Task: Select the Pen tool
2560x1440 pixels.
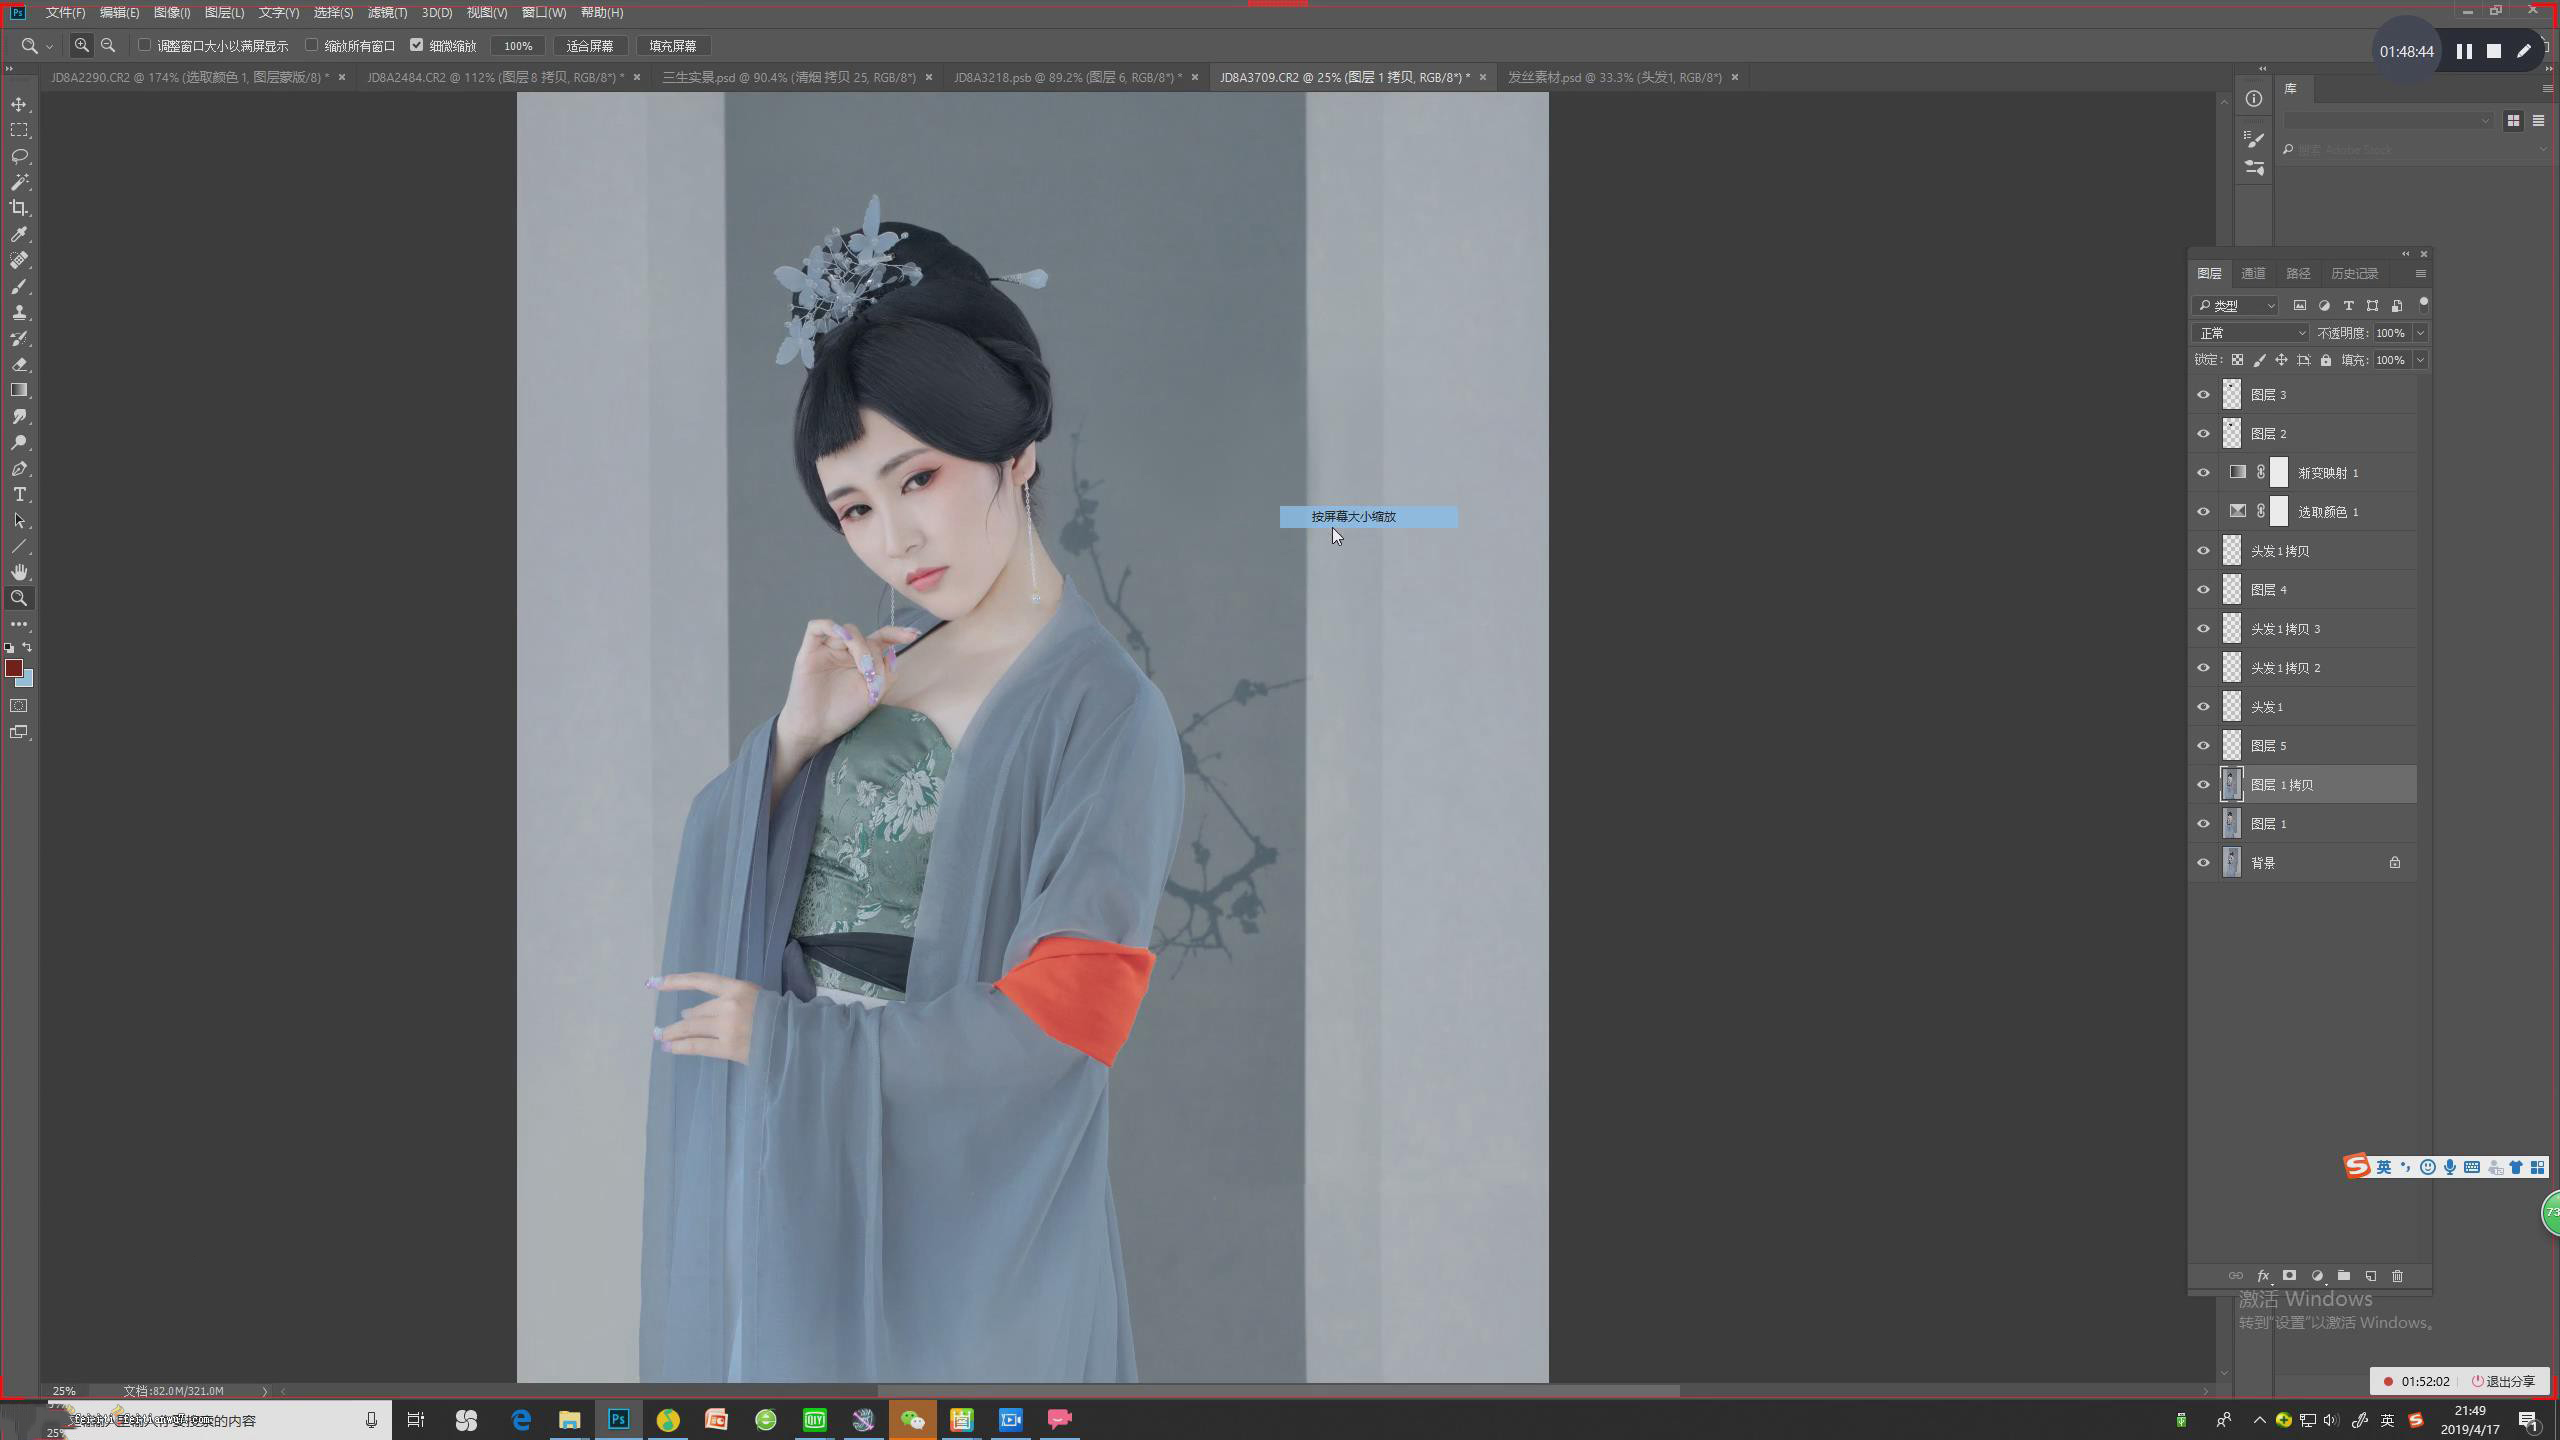Action: (19, 468)
